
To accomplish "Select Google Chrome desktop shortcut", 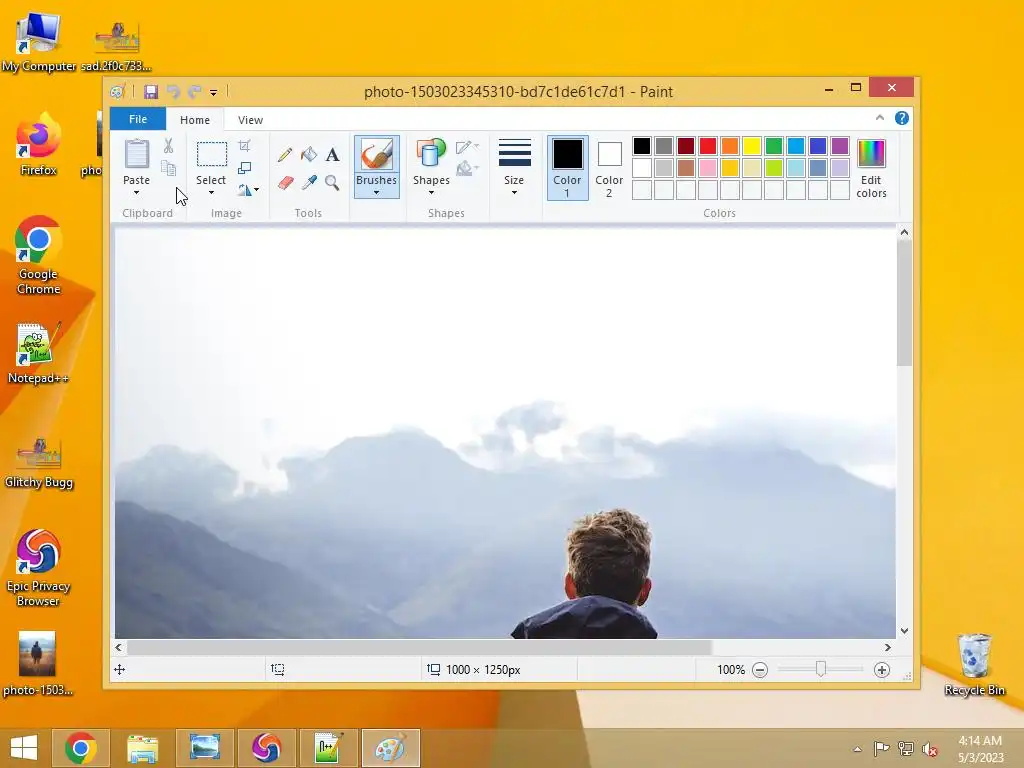I will 38,255.
